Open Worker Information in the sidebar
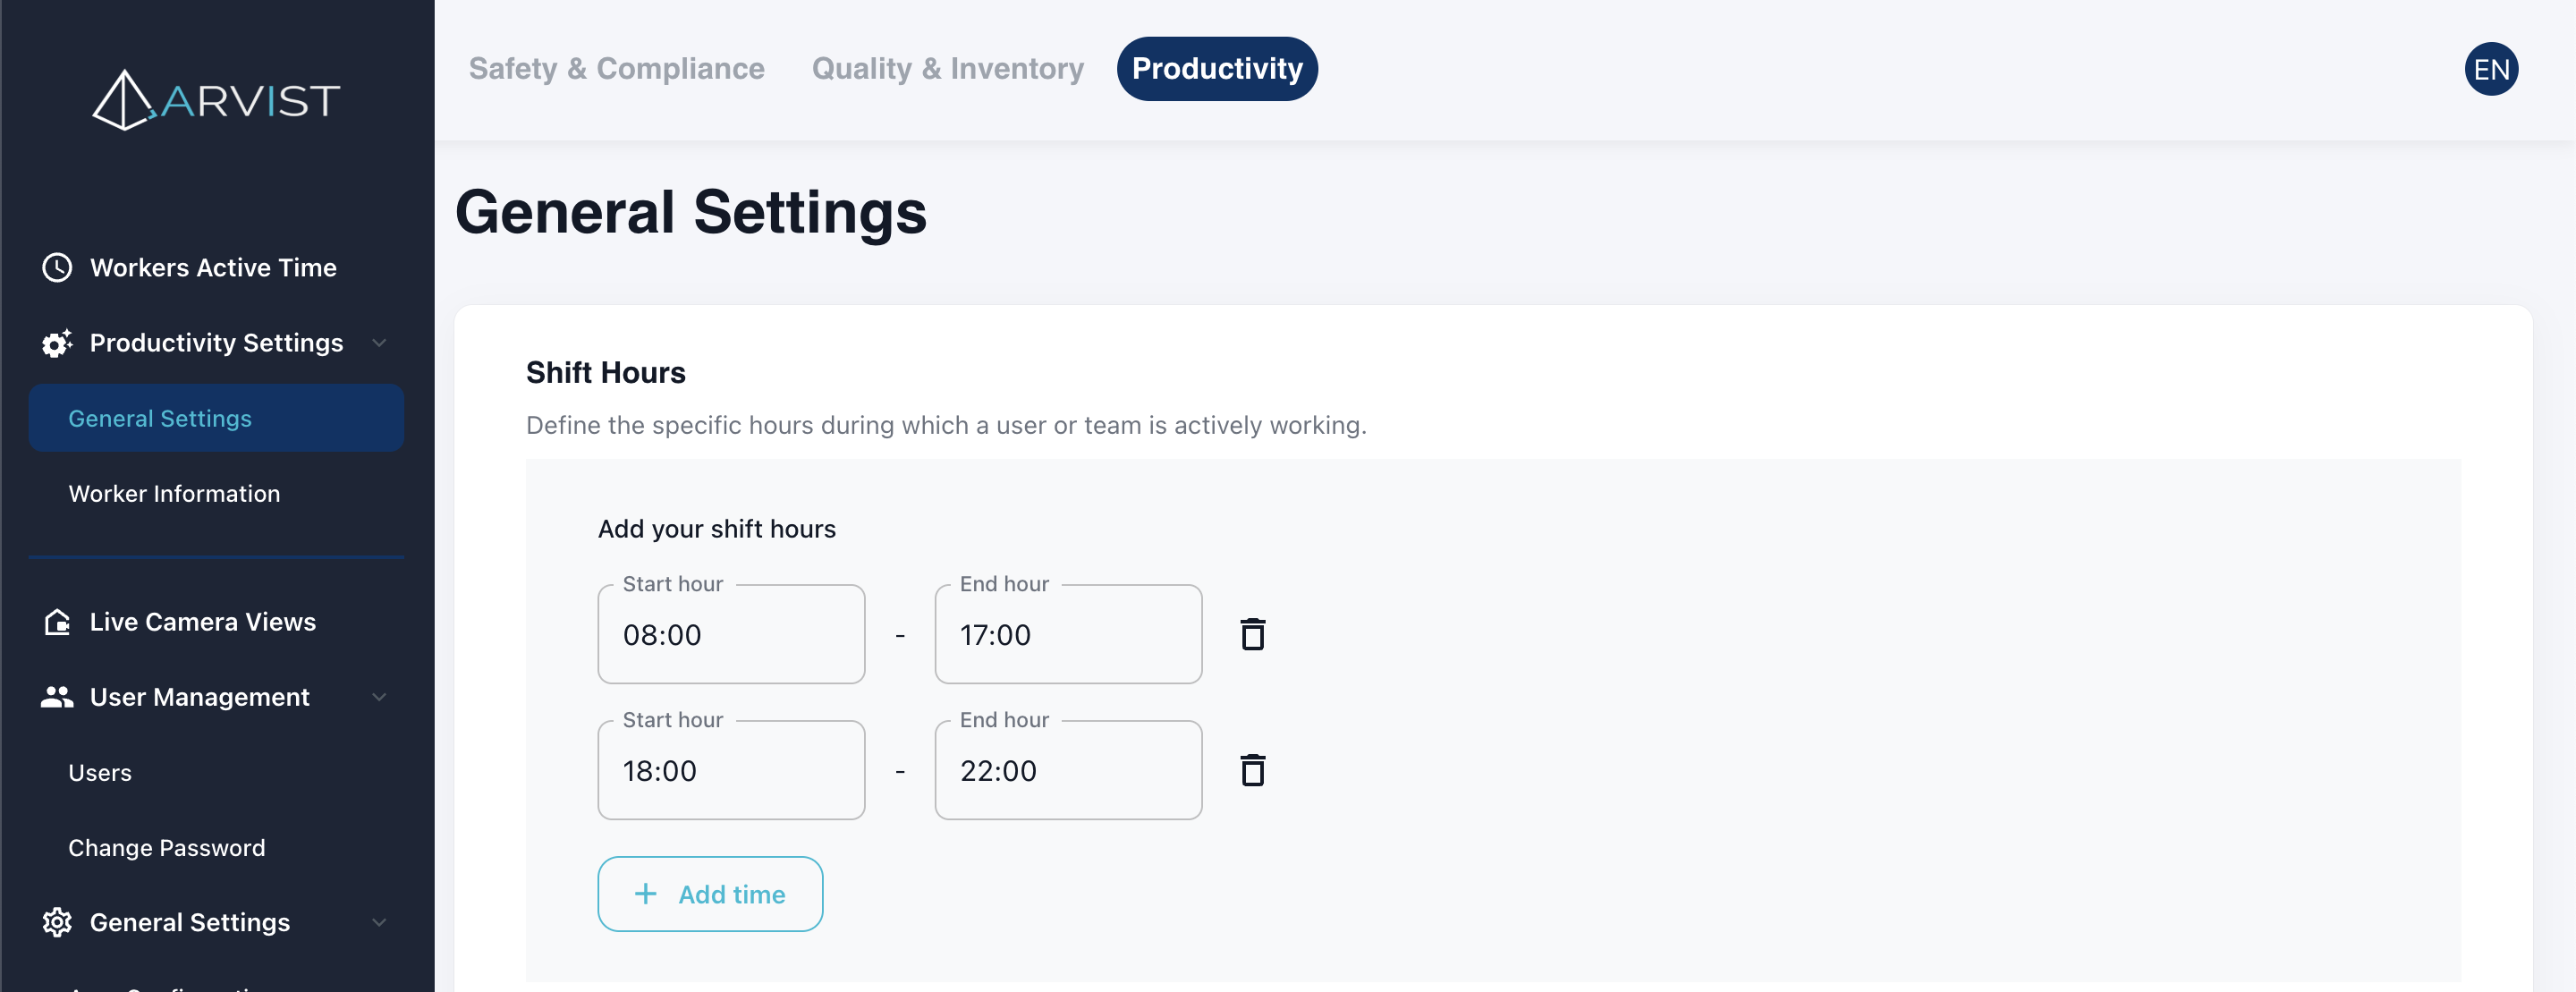This screenshot has height=992, width=2576. (x=174, y=494)
